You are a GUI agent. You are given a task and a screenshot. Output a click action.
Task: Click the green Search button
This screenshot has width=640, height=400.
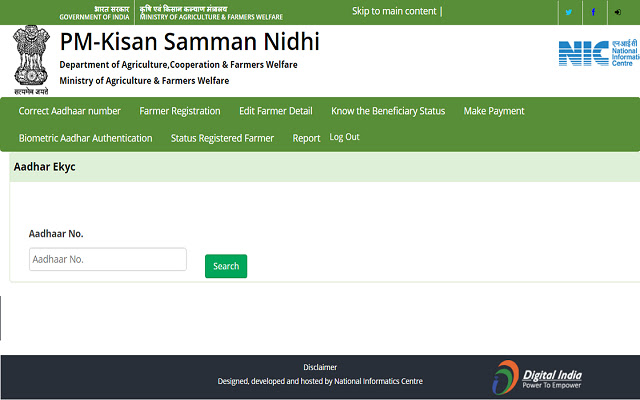tap(226, 266)
